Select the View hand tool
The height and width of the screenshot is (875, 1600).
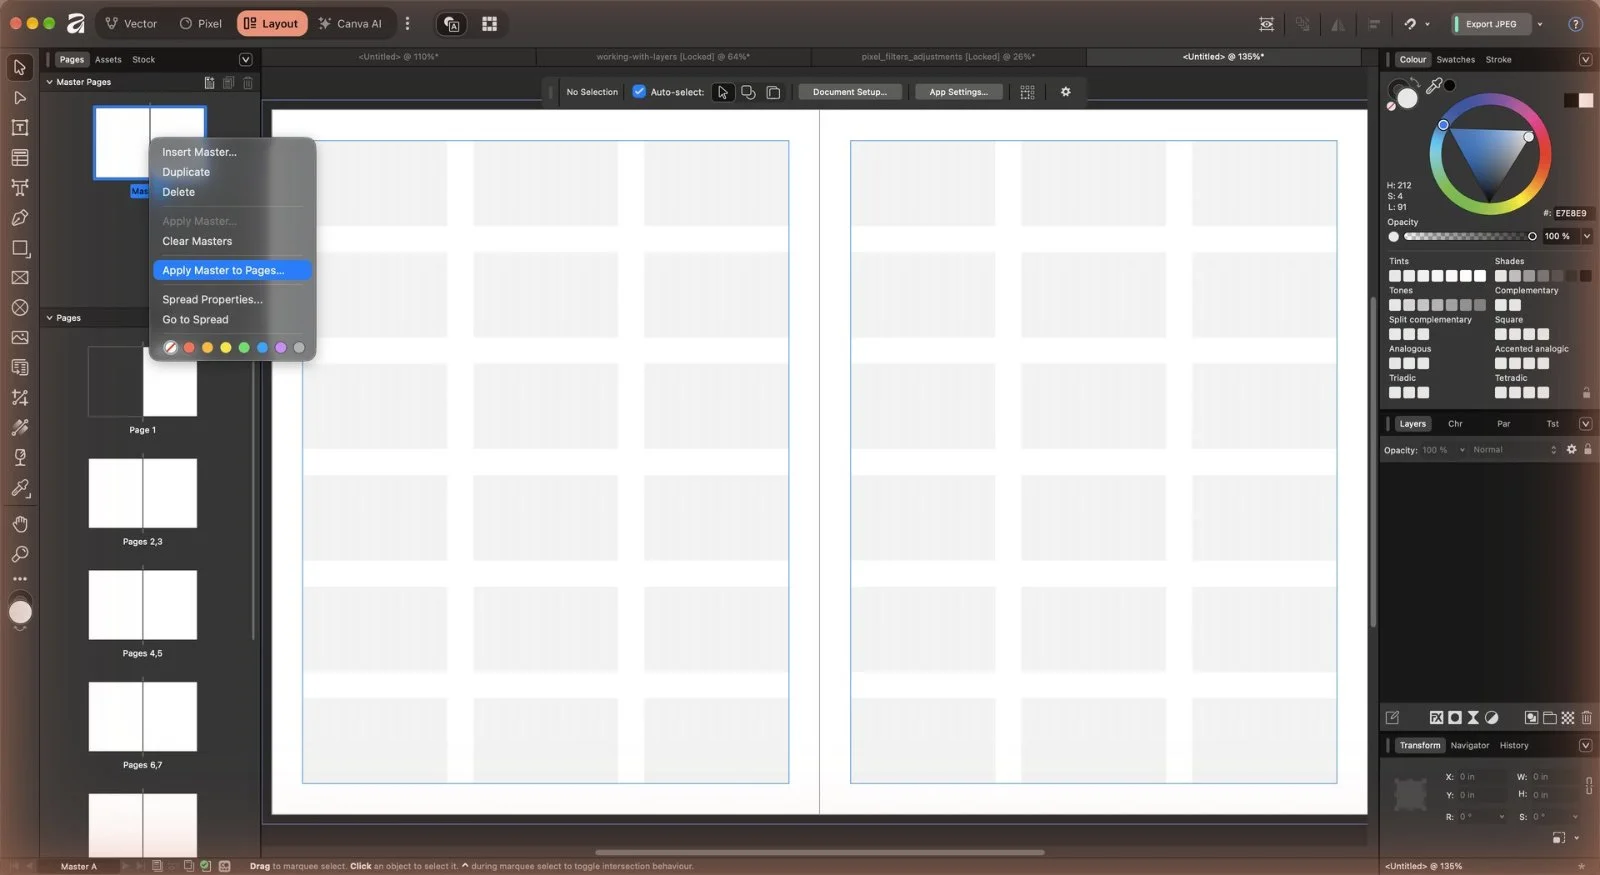[x=20, y=524]
